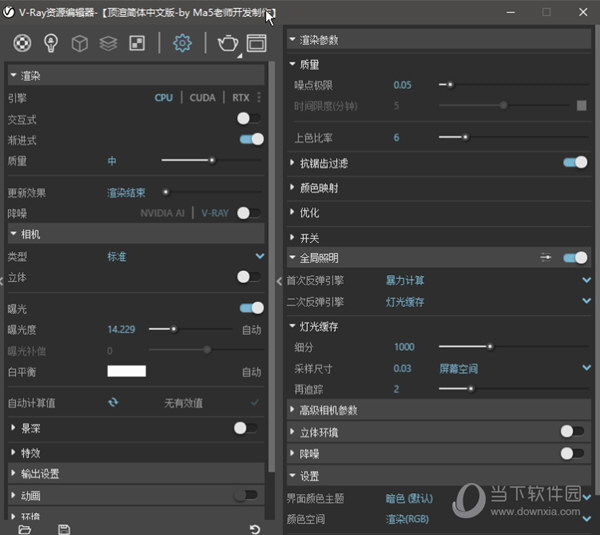Open the Render Elements layers icon
The width and height of the screenshot is (600, 535).
point(108,43)
